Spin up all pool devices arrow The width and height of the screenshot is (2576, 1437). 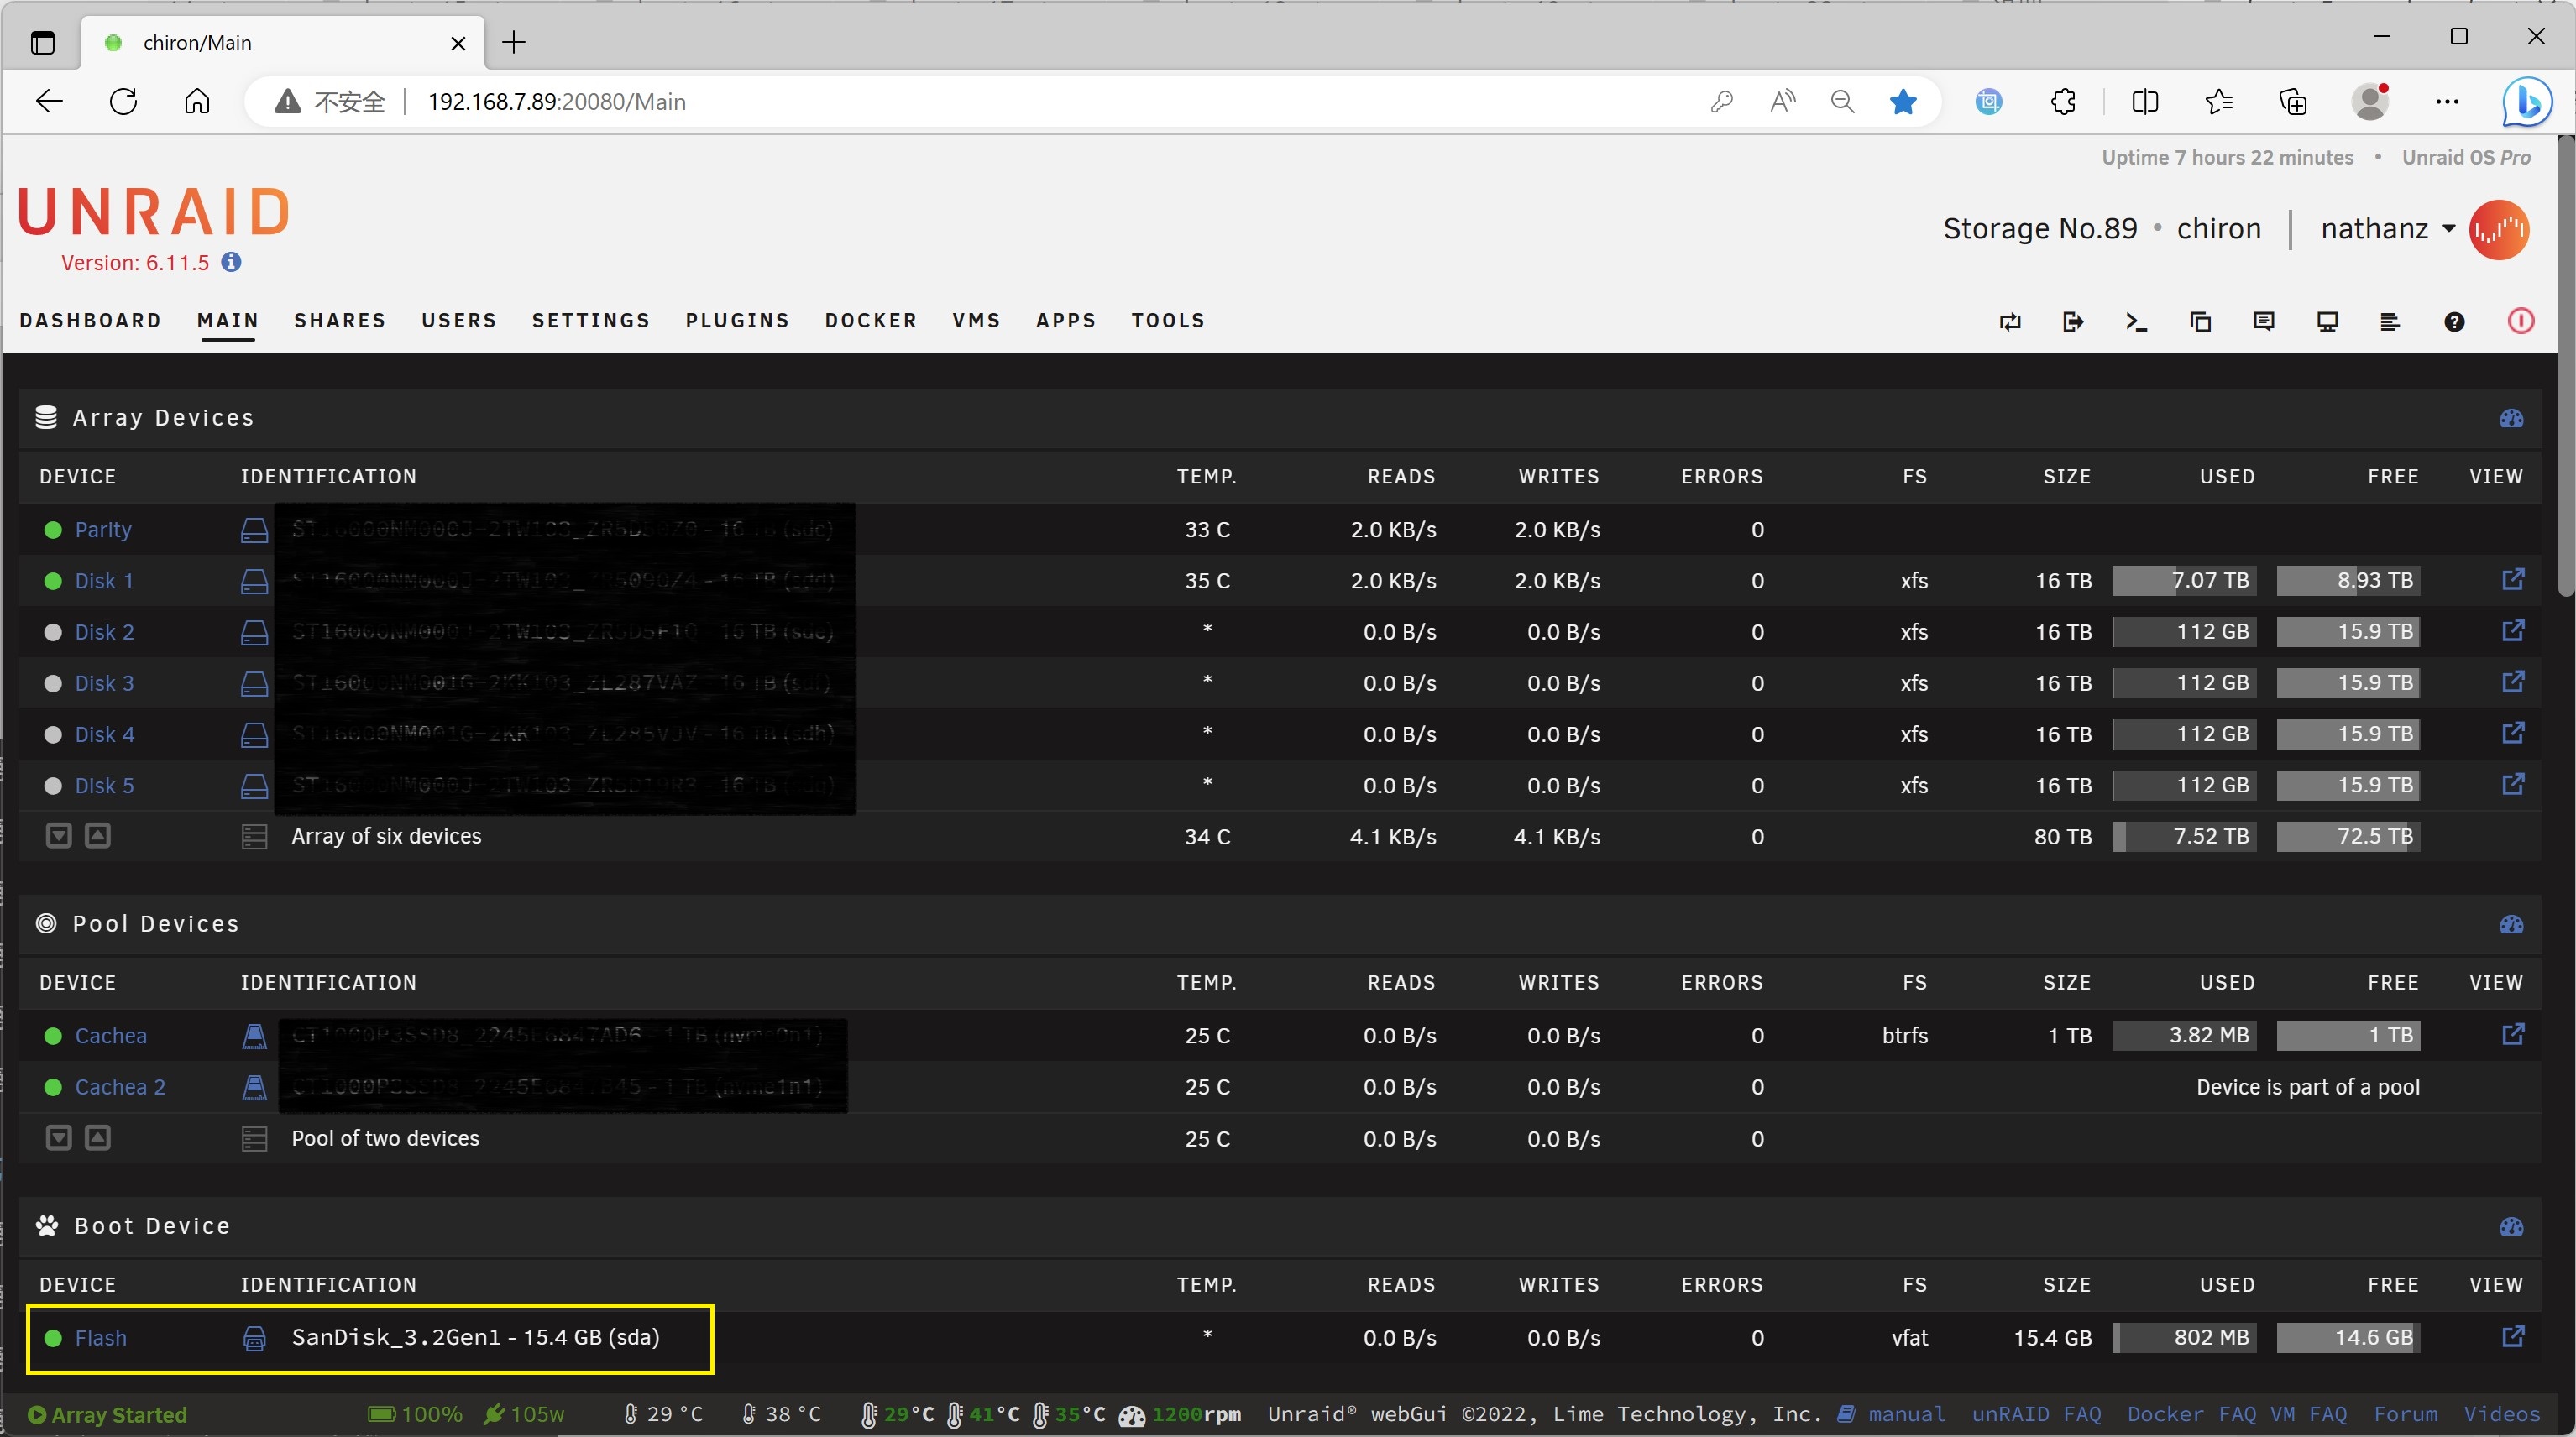[x=97, y=1138]
